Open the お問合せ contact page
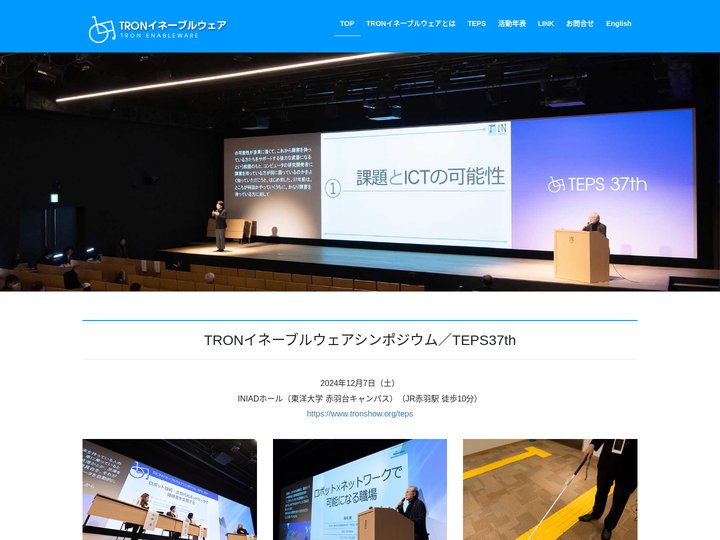The height and width of the screenshot is (540, 720). point(579,23)
